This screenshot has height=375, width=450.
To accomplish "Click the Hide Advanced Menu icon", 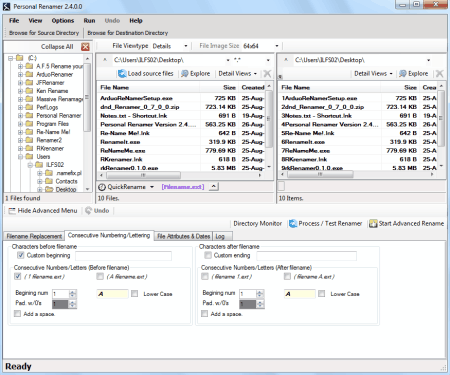I will [x=12, y=211].
